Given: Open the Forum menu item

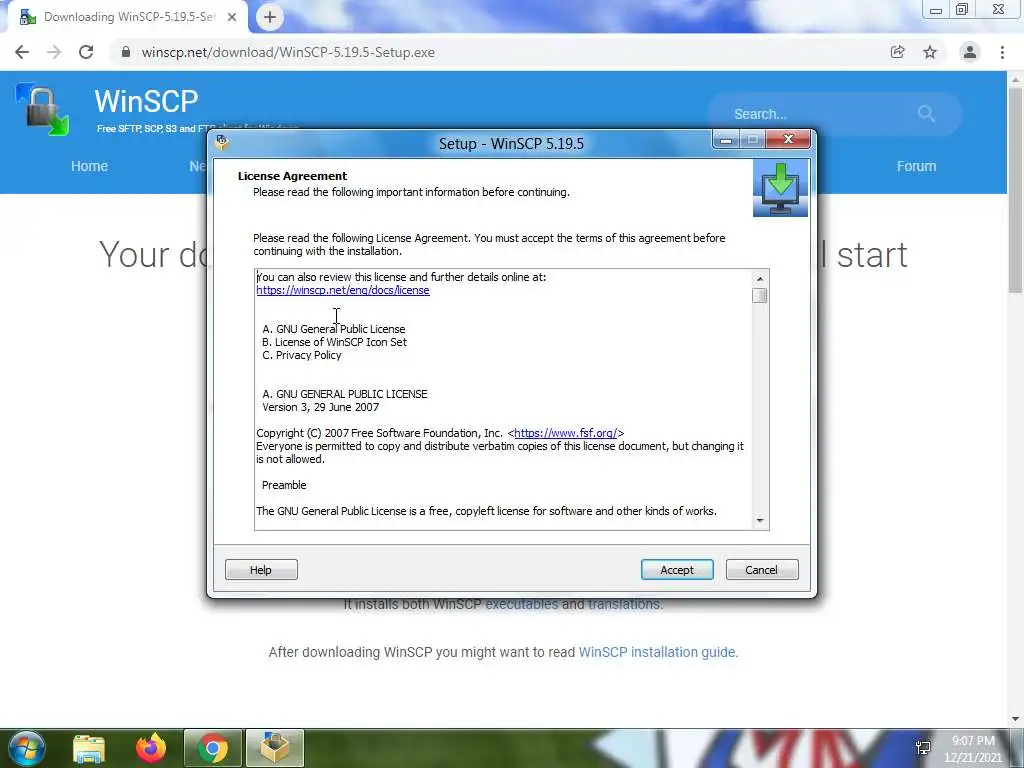Looking at the screenshot, I should click(916, 166).
